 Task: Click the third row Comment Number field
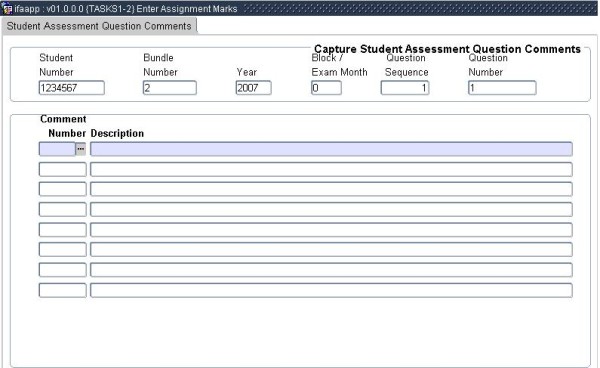pyautogui.click(x=63, y=189)
